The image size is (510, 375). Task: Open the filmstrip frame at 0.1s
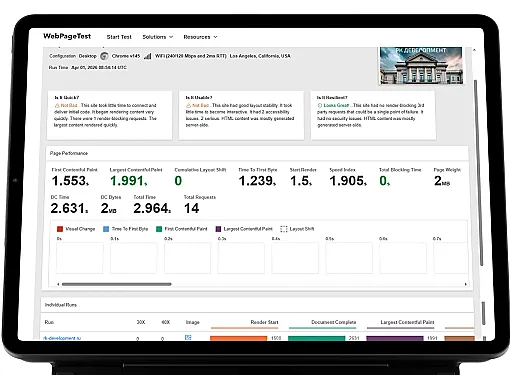click(x=134, y=258)
